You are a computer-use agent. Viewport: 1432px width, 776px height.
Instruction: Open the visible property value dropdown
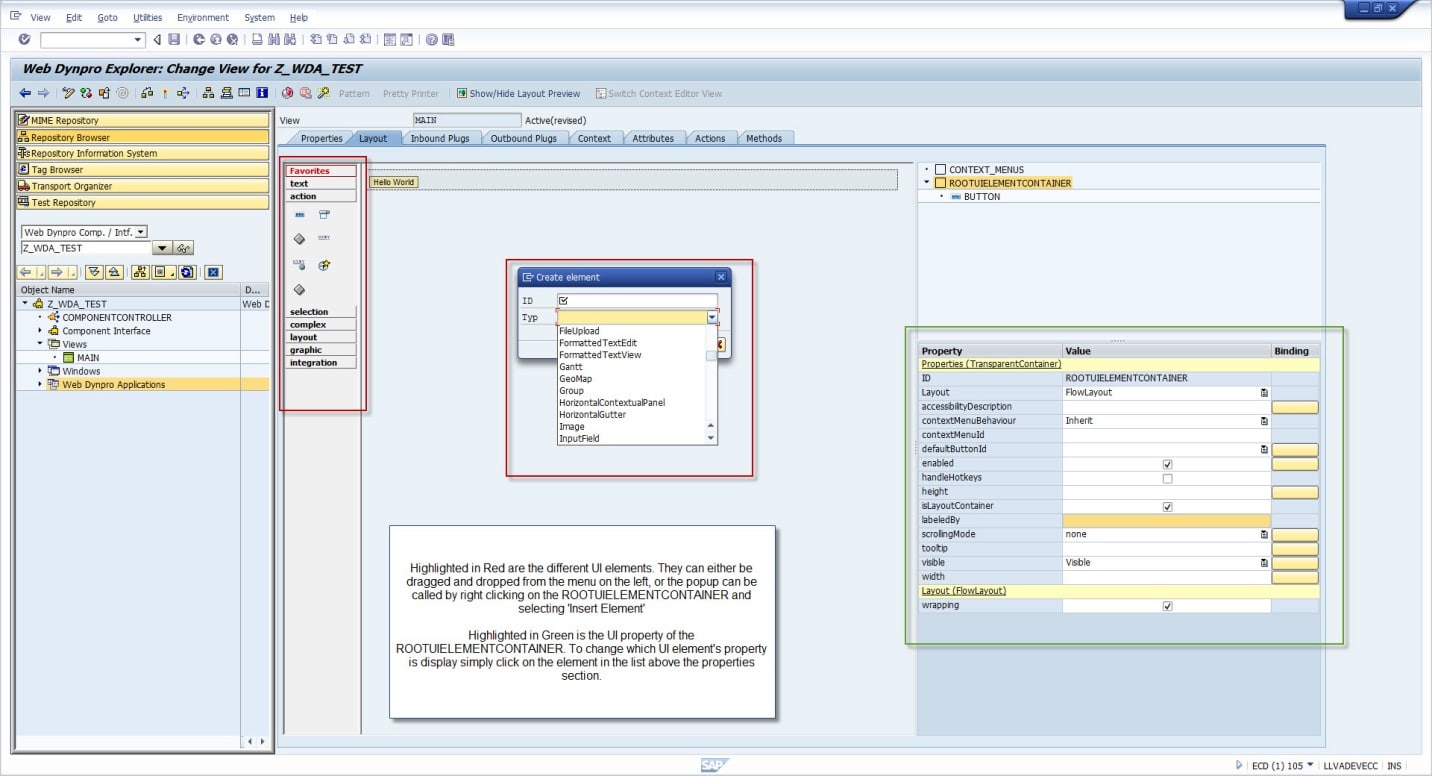1264,563
